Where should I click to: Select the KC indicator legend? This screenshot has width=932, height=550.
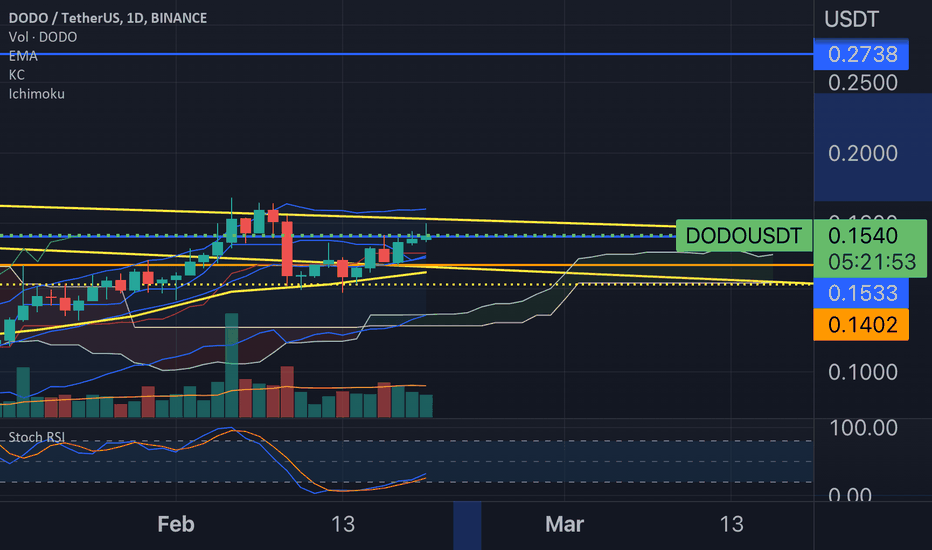[x=17, y=75]
